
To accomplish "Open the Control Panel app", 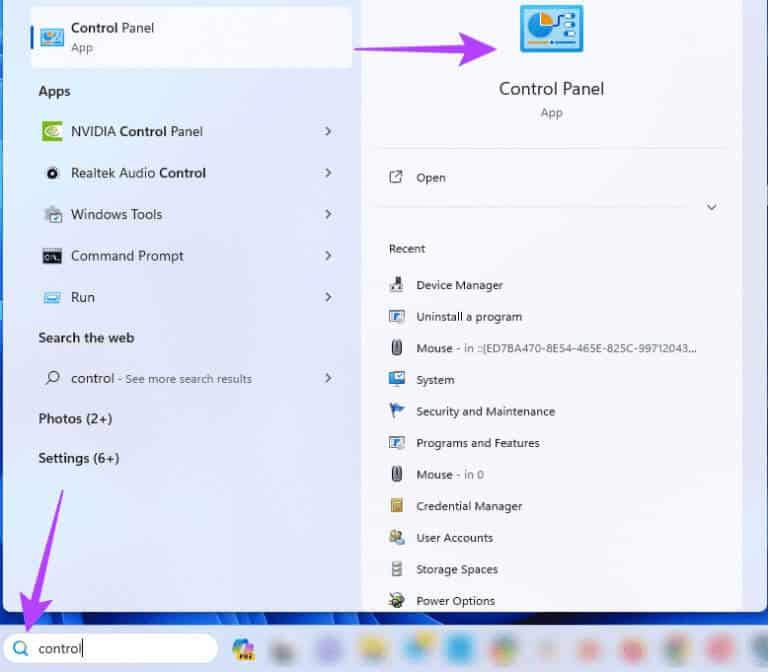I will [431, 177].
